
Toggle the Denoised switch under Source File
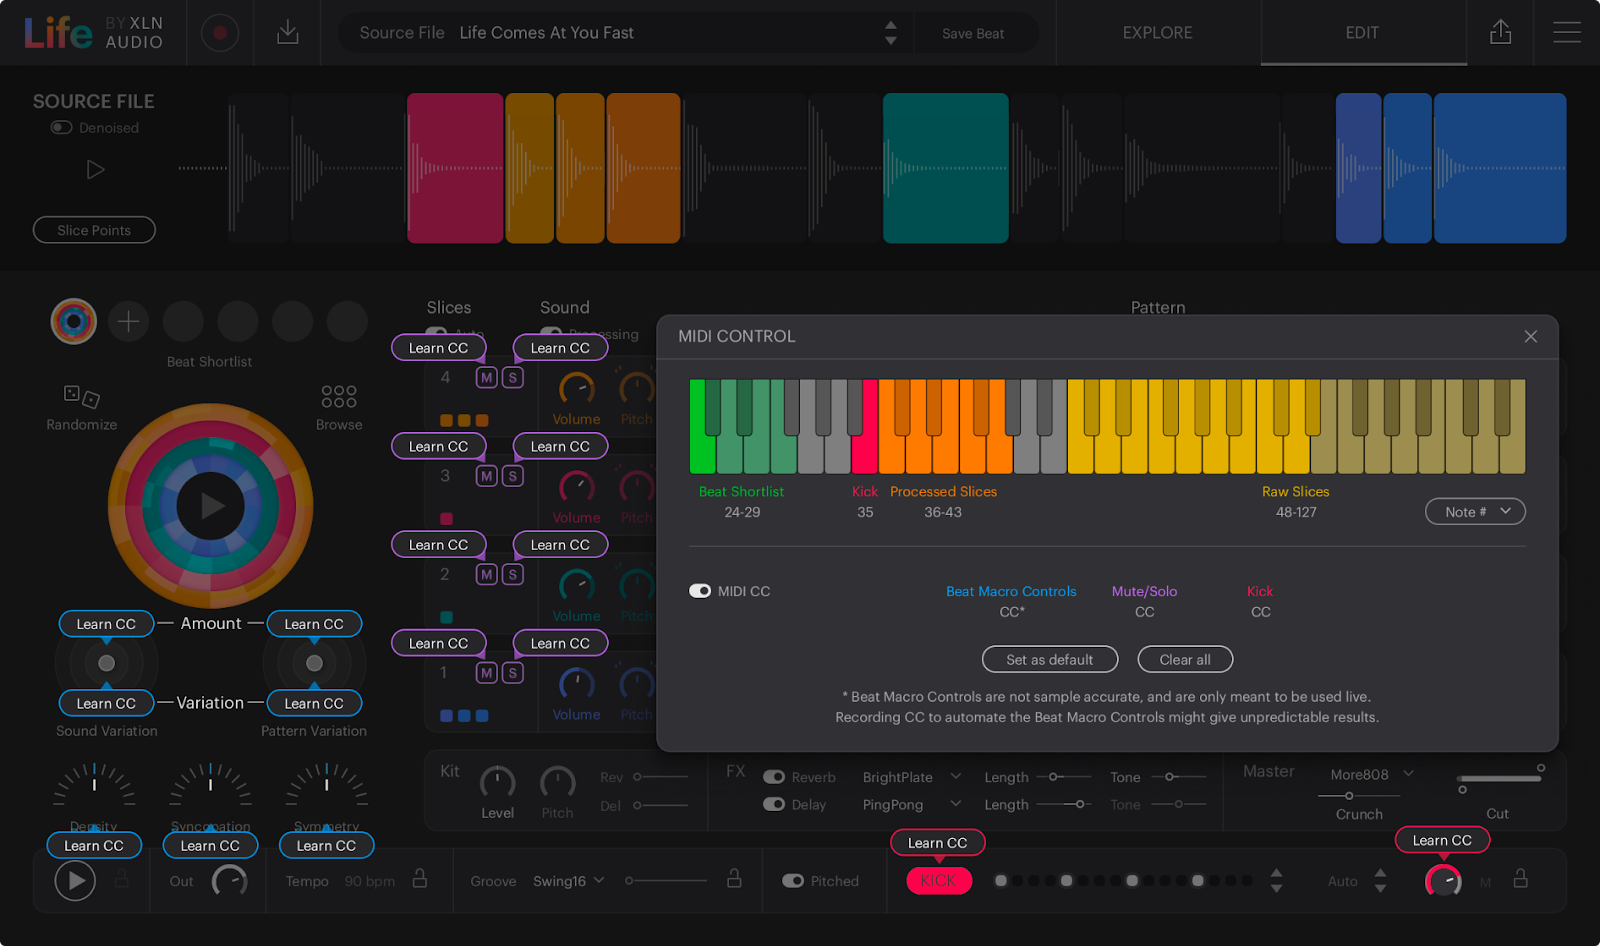tap(61, 127)
